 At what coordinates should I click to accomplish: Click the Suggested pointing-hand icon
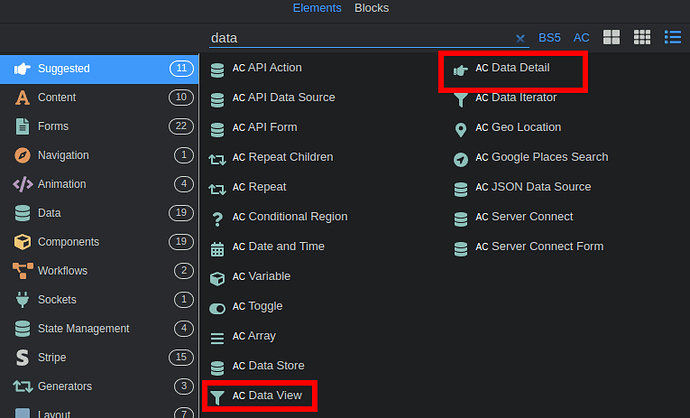click(22, 69)
